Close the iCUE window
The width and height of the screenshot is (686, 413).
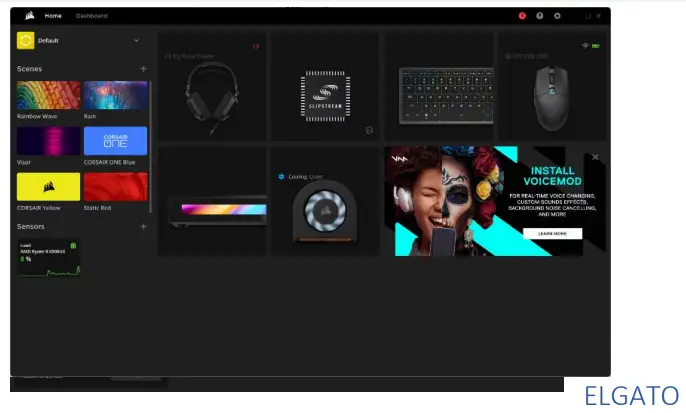(x=598, y=16)
